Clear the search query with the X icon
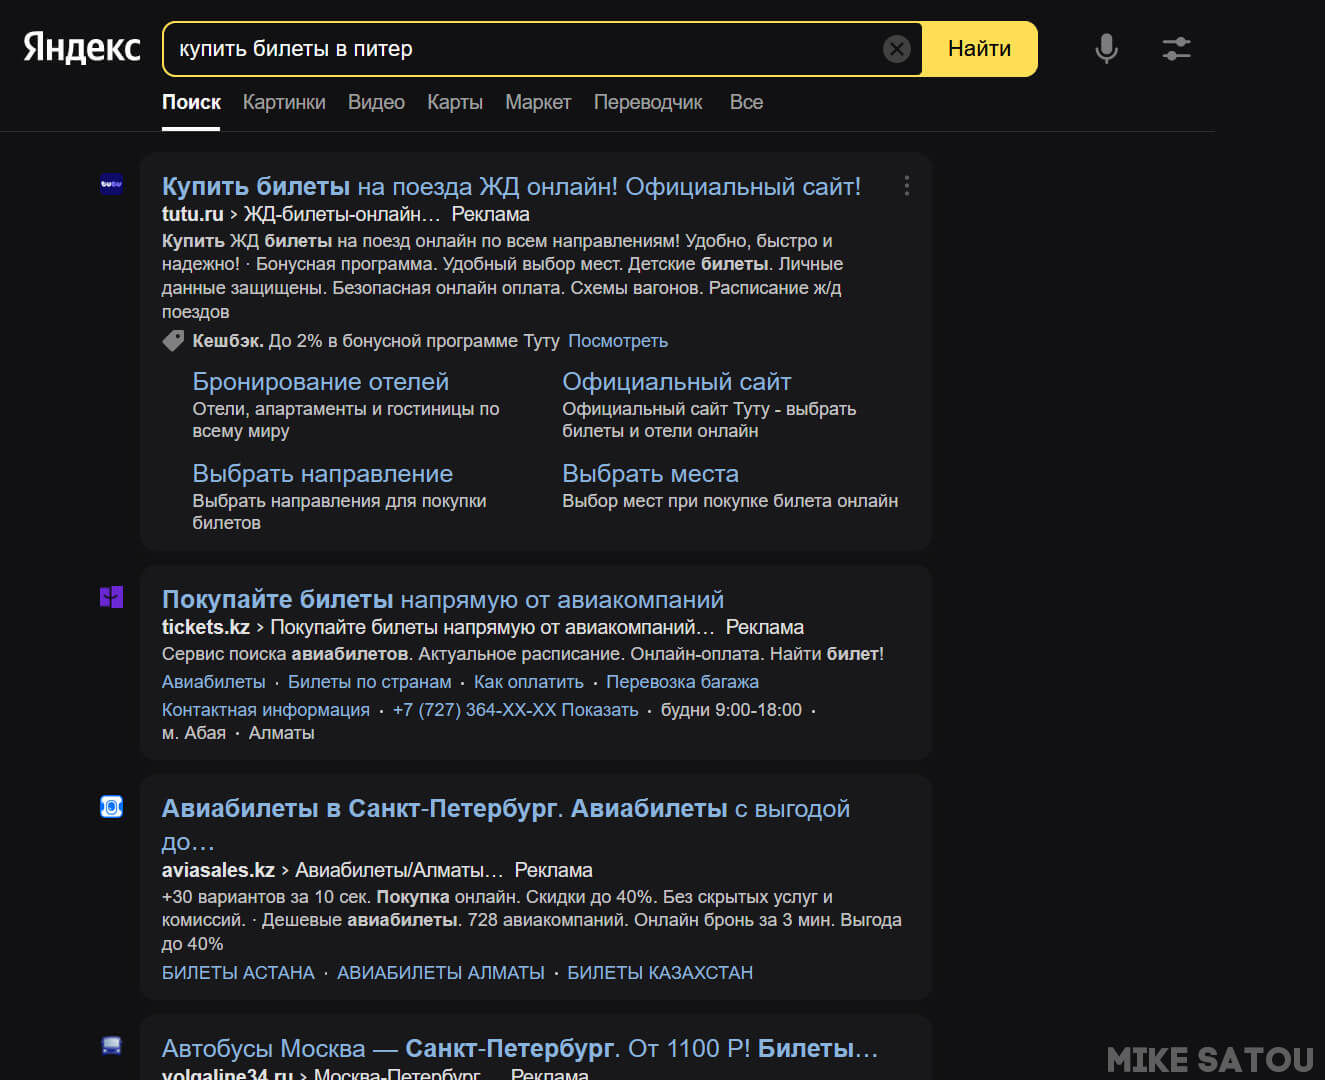This screenshot has height=1080, width=1325. [897, 49]
